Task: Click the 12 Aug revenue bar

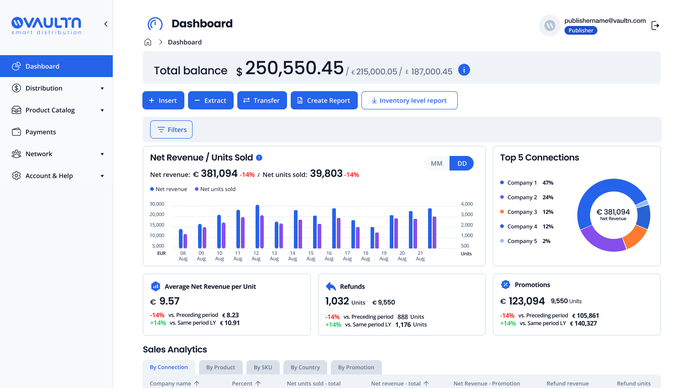Action: [257, 227]
